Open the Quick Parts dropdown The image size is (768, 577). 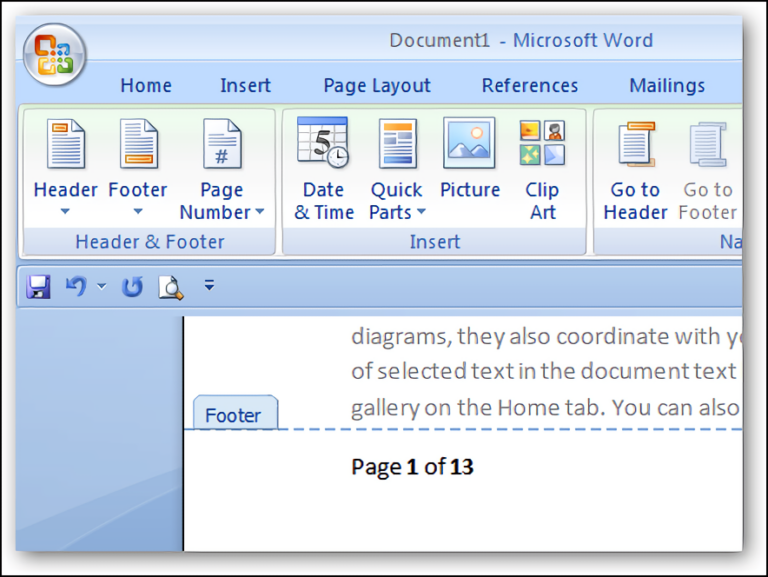pyautogui.click(x=397, y=201)
